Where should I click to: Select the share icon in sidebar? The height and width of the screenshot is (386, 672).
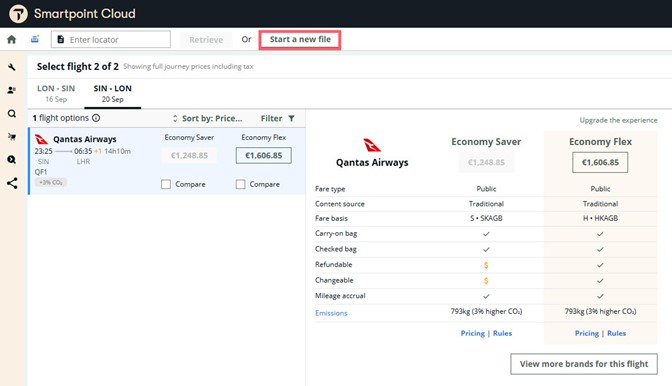tap(12, 183)
